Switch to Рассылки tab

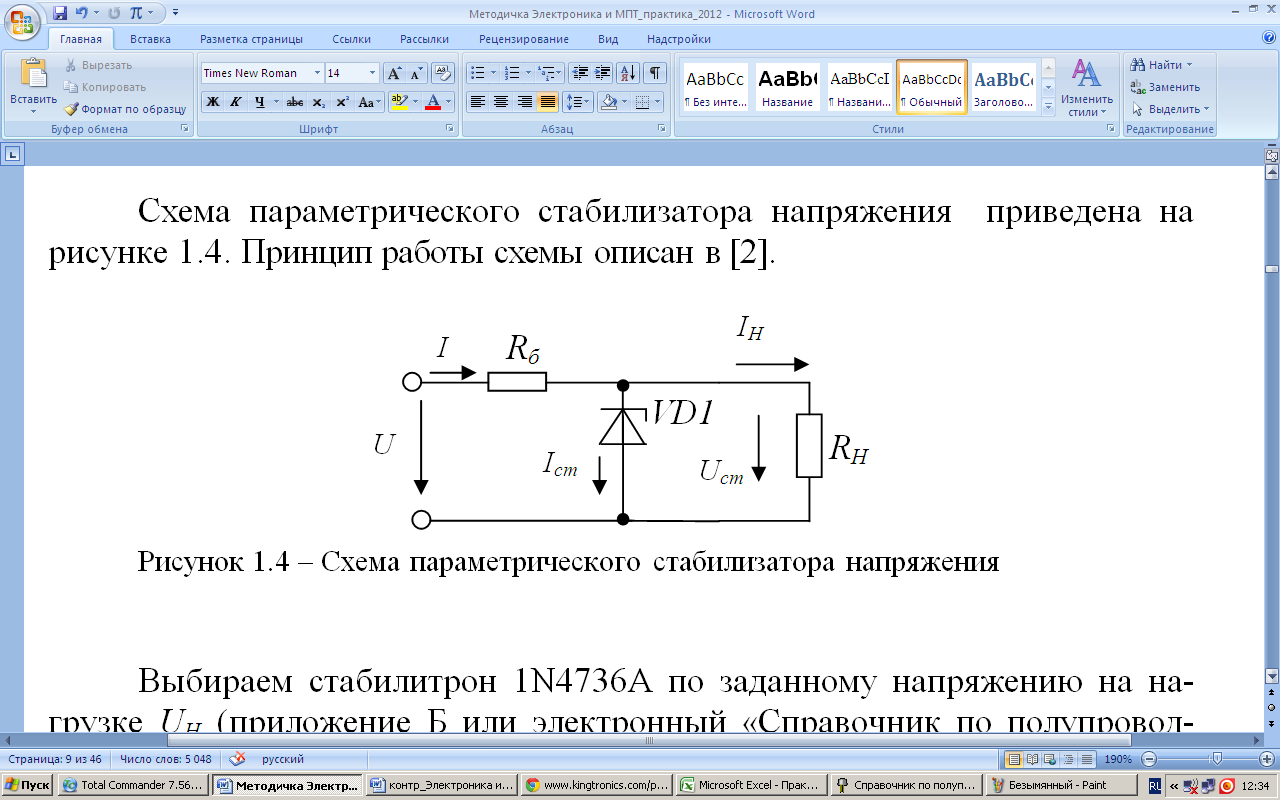click(424, 39)
